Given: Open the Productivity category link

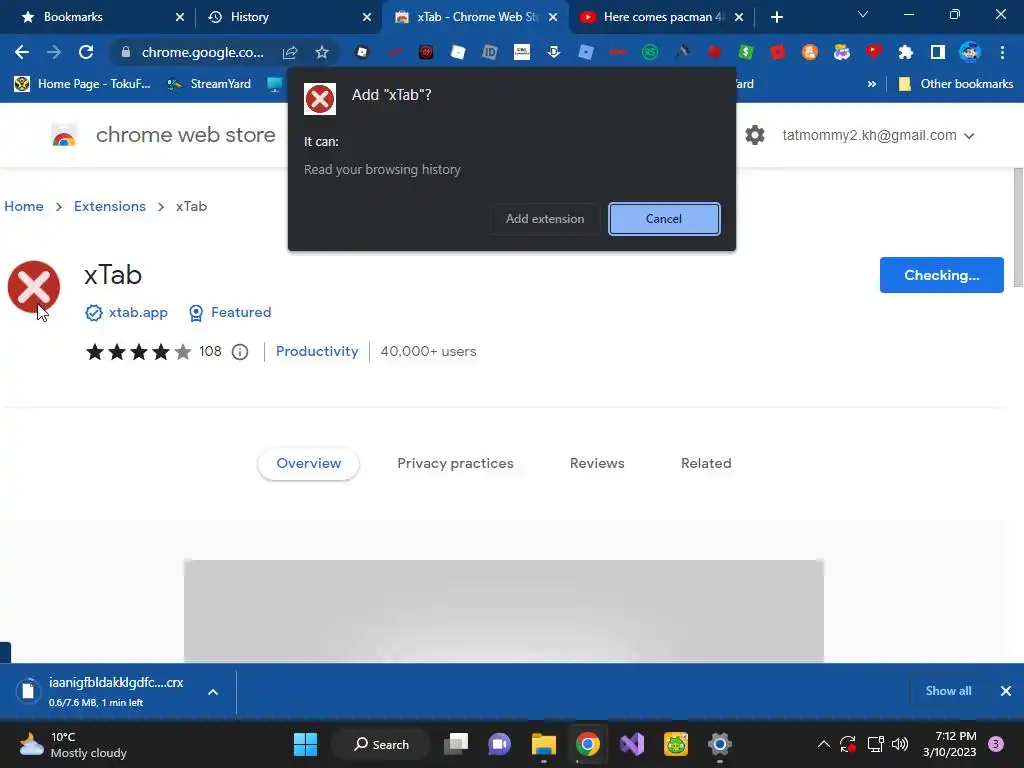Looking at the screenshot, I should (317, 351).
